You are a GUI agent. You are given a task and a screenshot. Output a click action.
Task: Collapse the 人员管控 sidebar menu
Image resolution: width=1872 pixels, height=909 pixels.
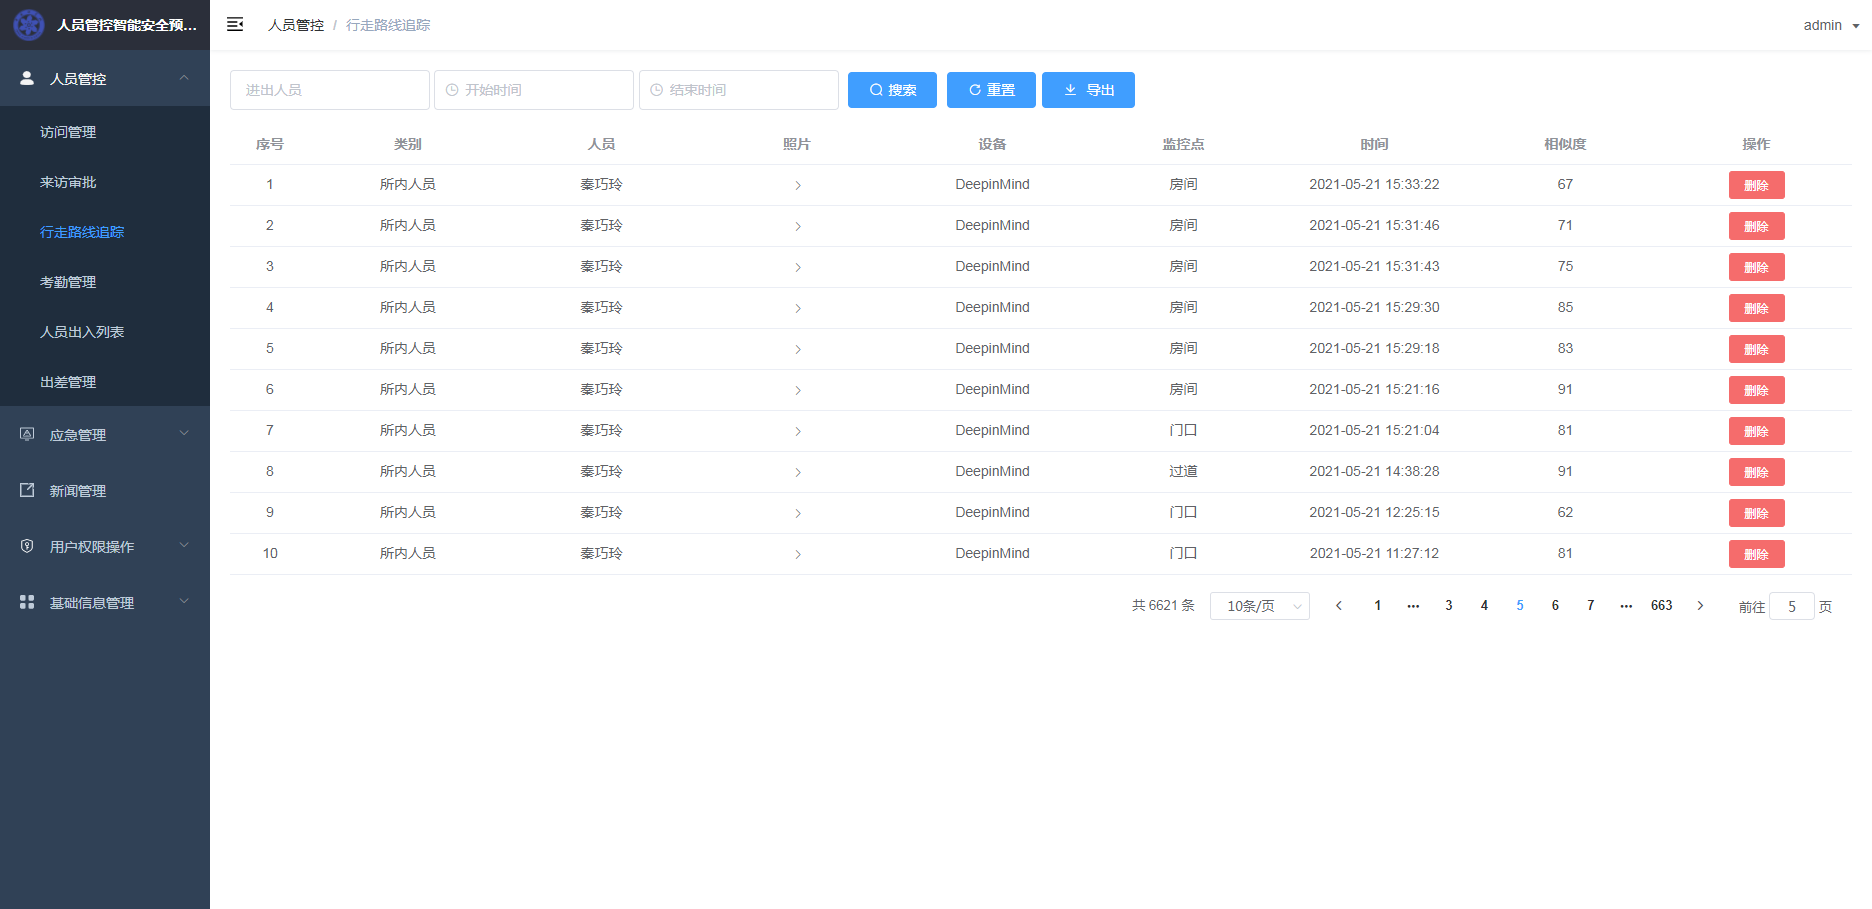point(105,78)
